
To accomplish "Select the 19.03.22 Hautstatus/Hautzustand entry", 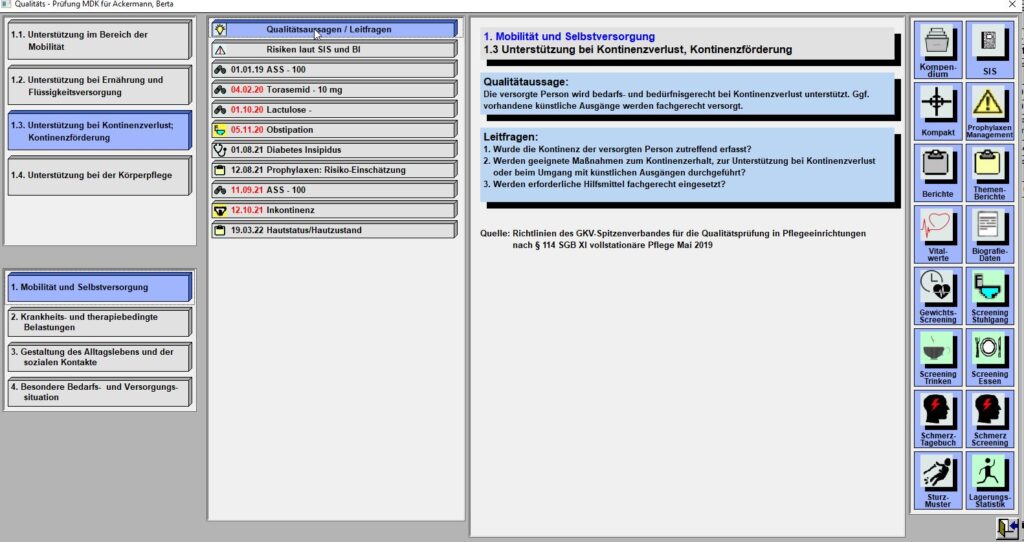I will tap(335, 230).
